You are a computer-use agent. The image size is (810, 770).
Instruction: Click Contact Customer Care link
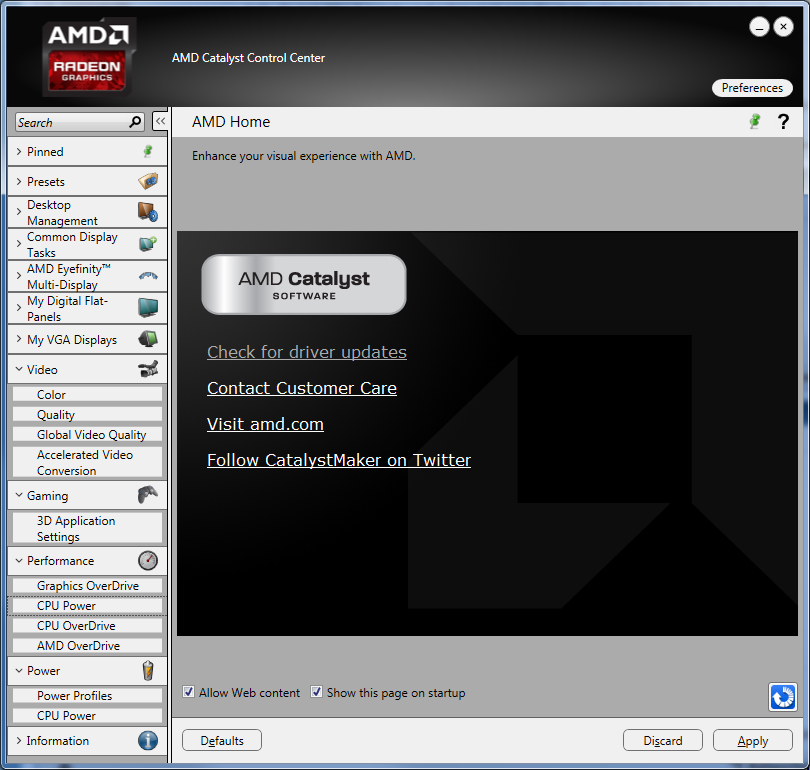tap(302, 388)
